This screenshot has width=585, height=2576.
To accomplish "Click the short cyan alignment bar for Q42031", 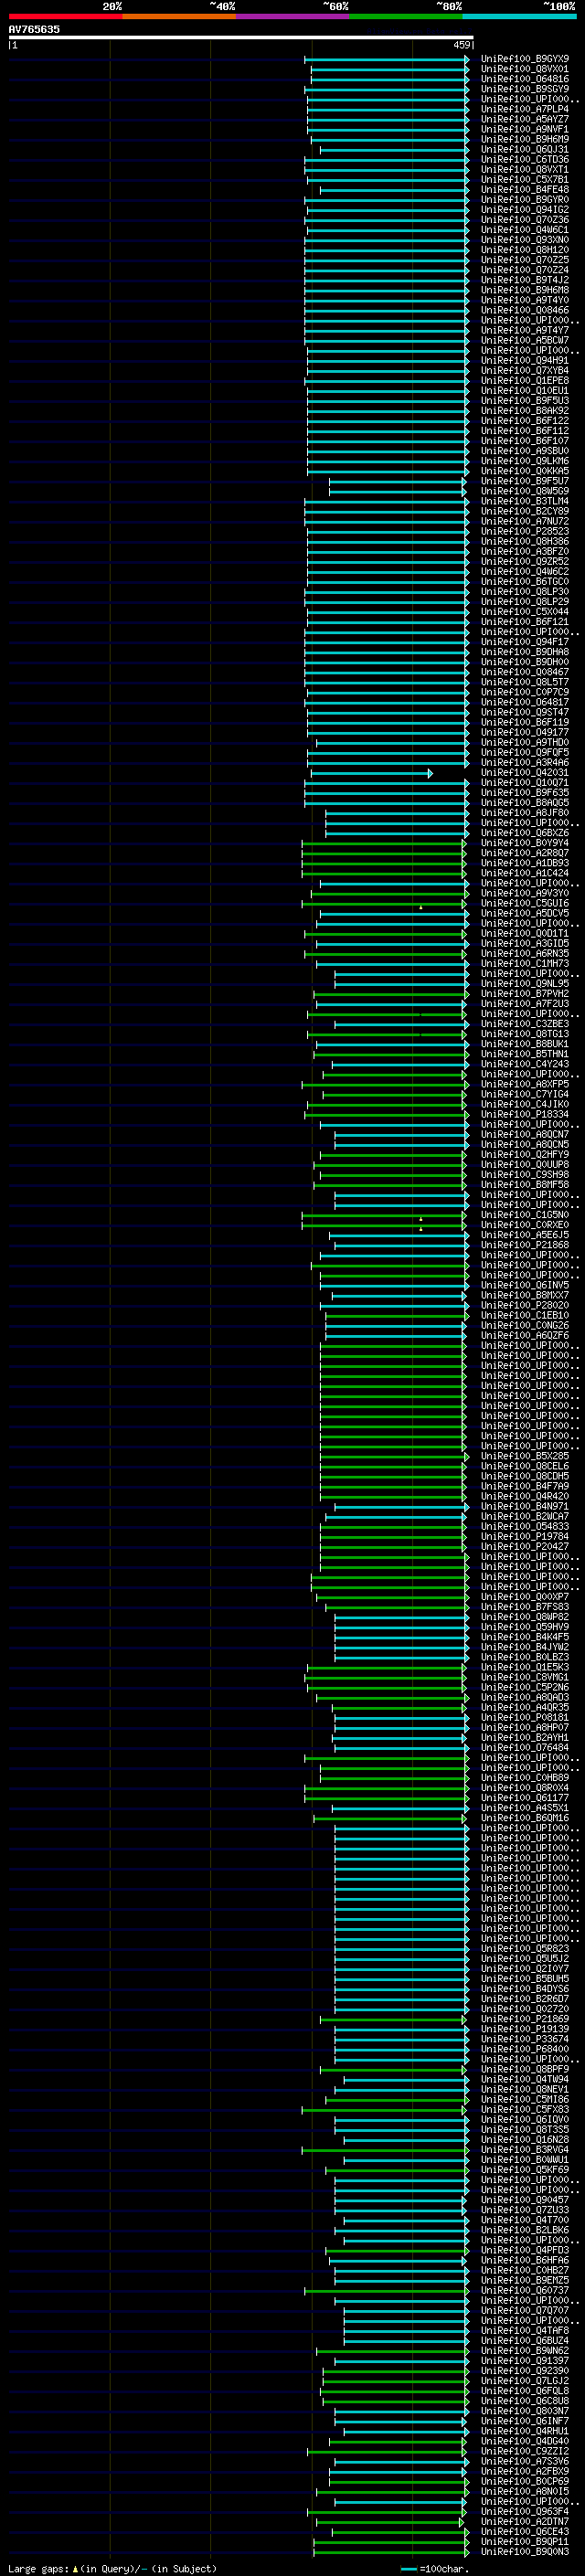I will 371,773.
